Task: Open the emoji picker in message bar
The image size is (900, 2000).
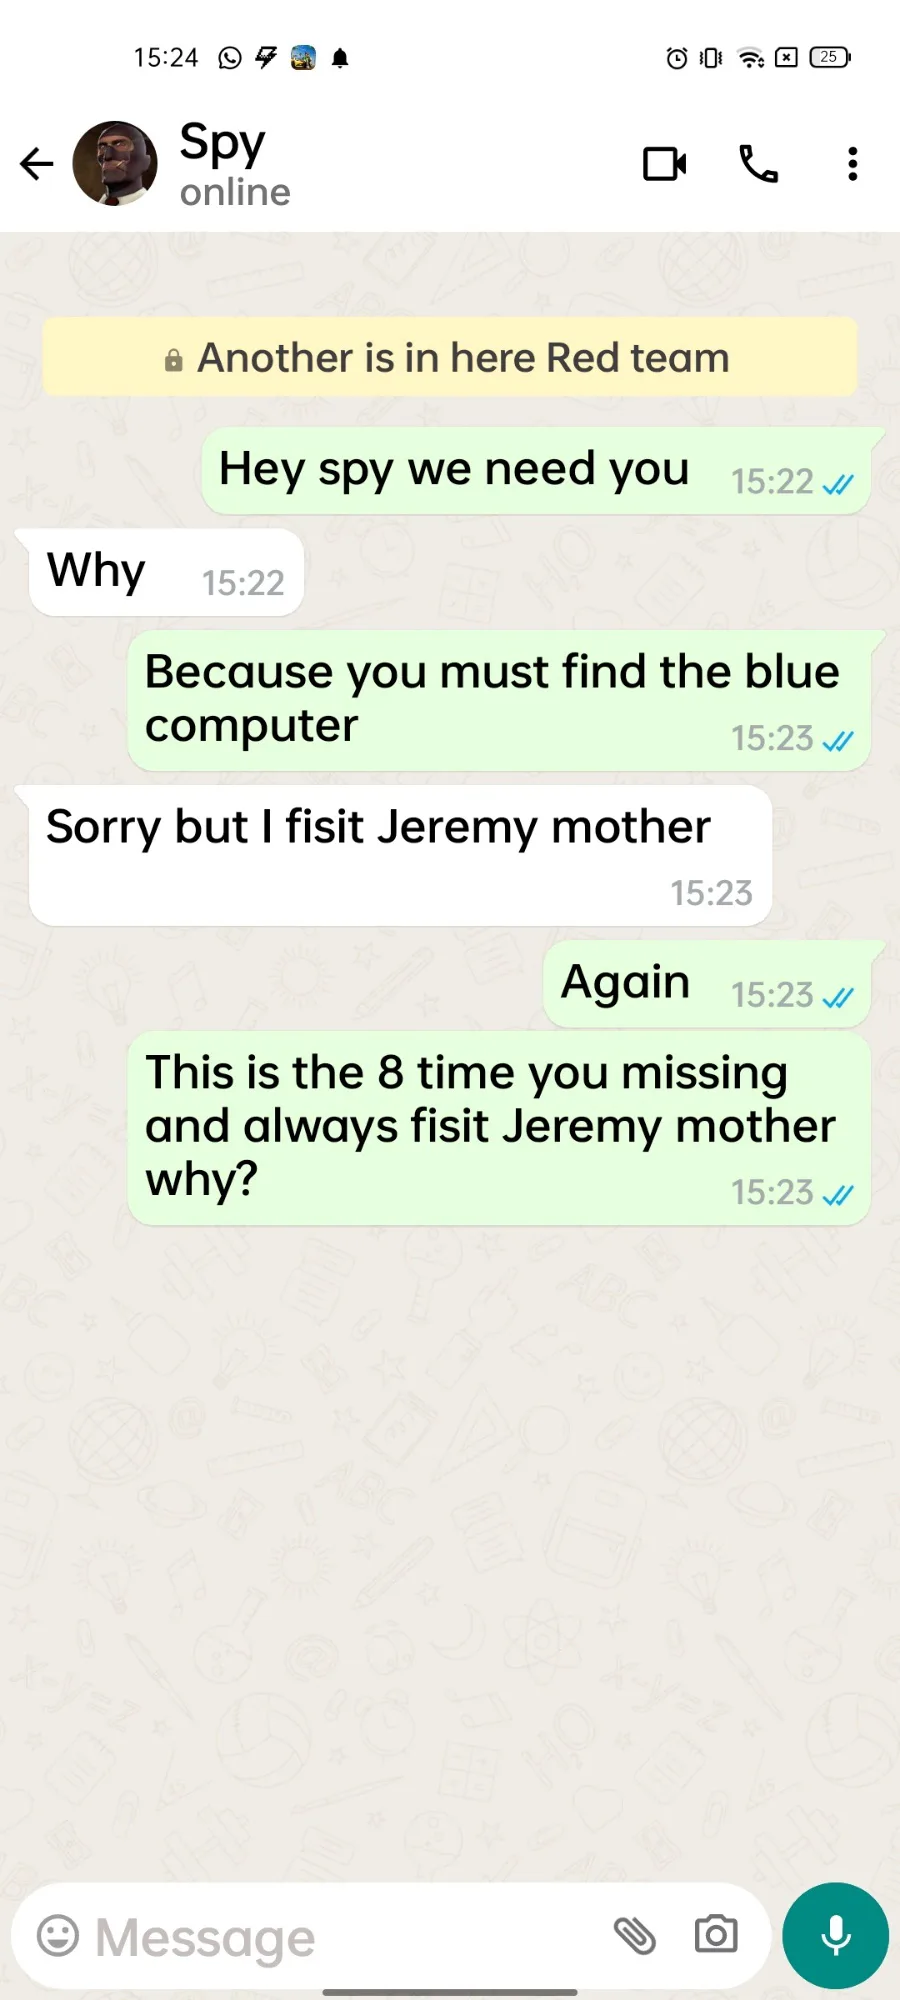Action: click(x=58, y=1936)
